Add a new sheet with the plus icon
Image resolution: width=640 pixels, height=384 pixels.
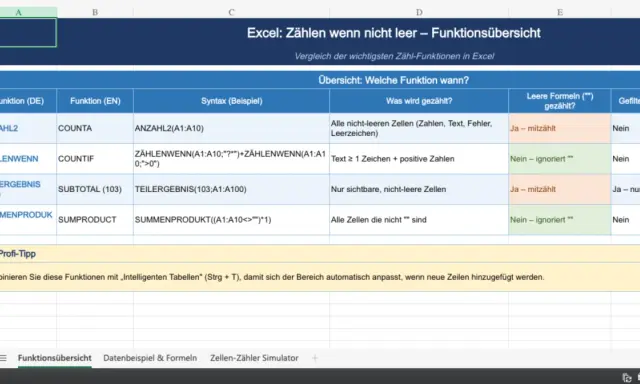(x=315, y=358)
